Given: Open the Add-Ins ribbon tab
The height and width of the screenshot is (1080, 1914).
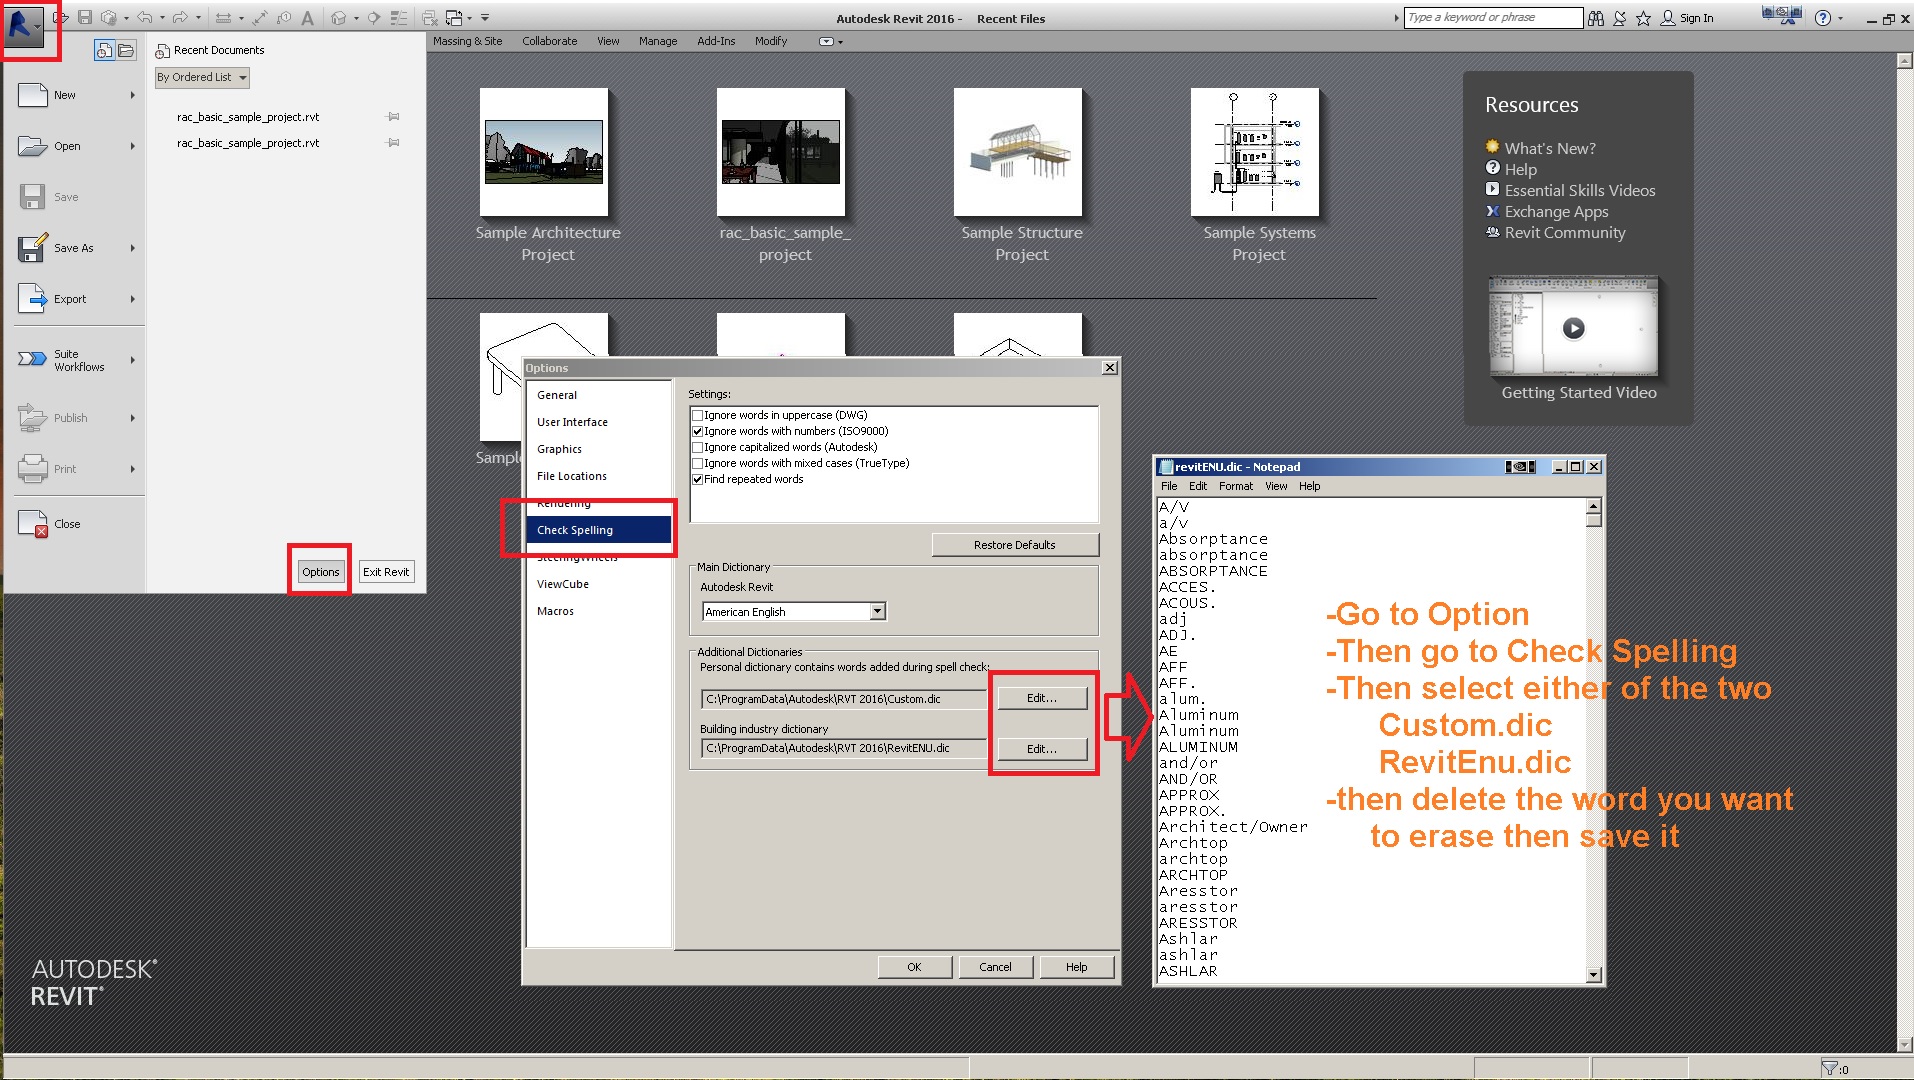Looking at the screenshot, I should pyautogui.click(x=716, y=41).
